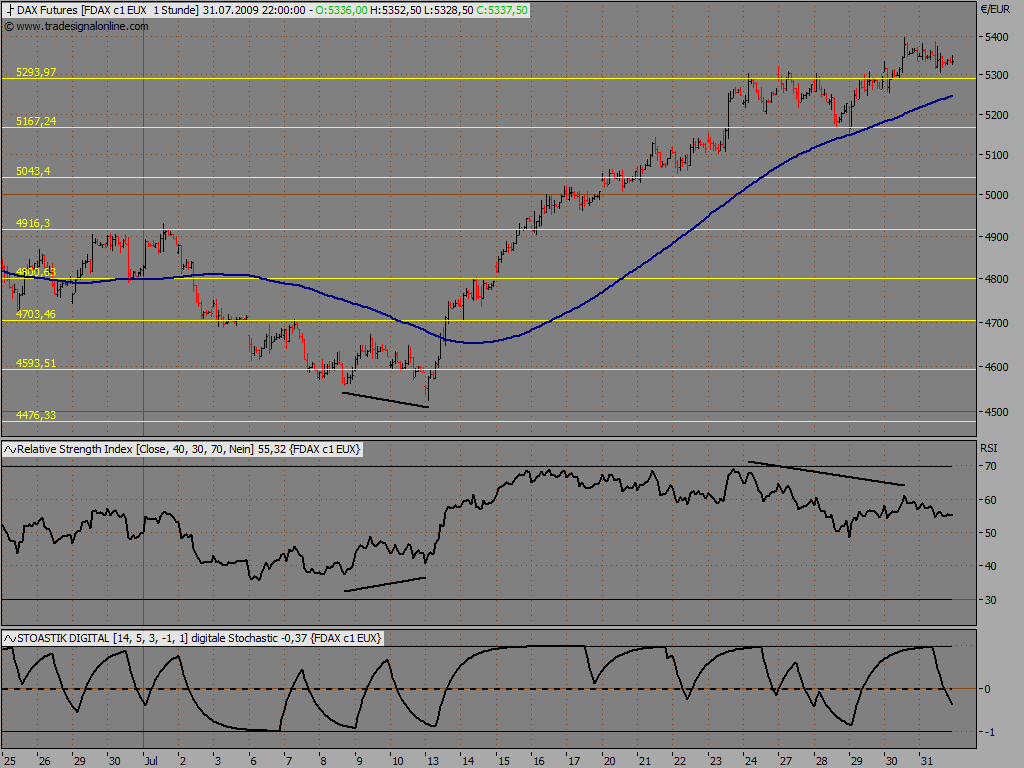The height and width of the screenshot is (768, 1024).
Task: Click the line icon before STOASTIK DIGITAL
Action: pyautogui.click(x=10, y=638)
